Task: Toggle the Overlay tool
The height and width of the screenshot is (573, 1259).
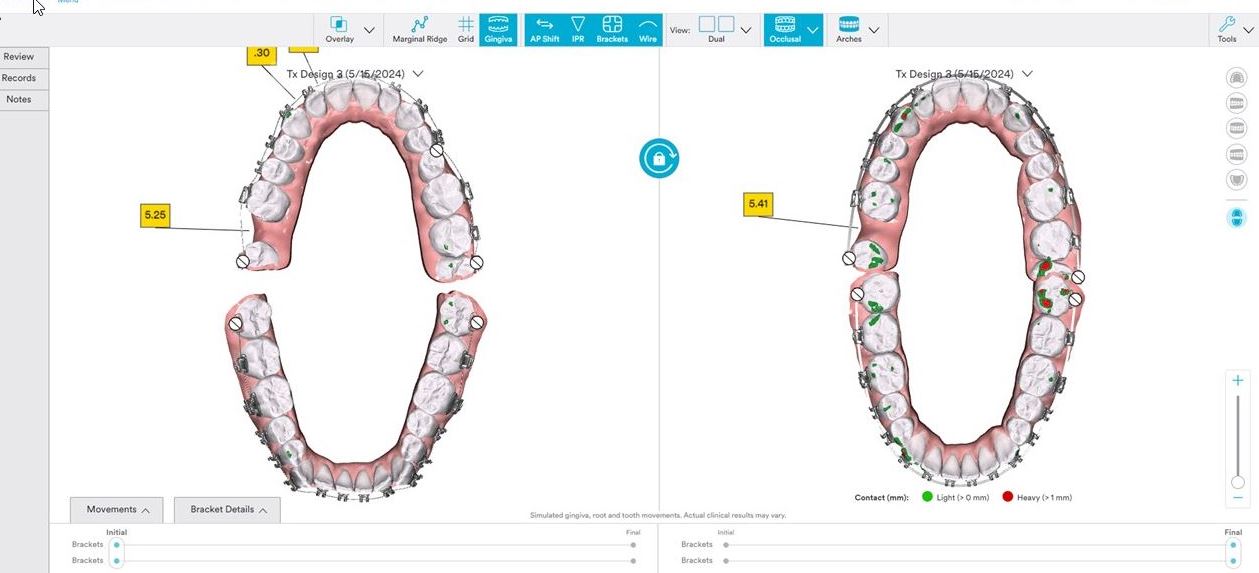Action: click(339, 29)
